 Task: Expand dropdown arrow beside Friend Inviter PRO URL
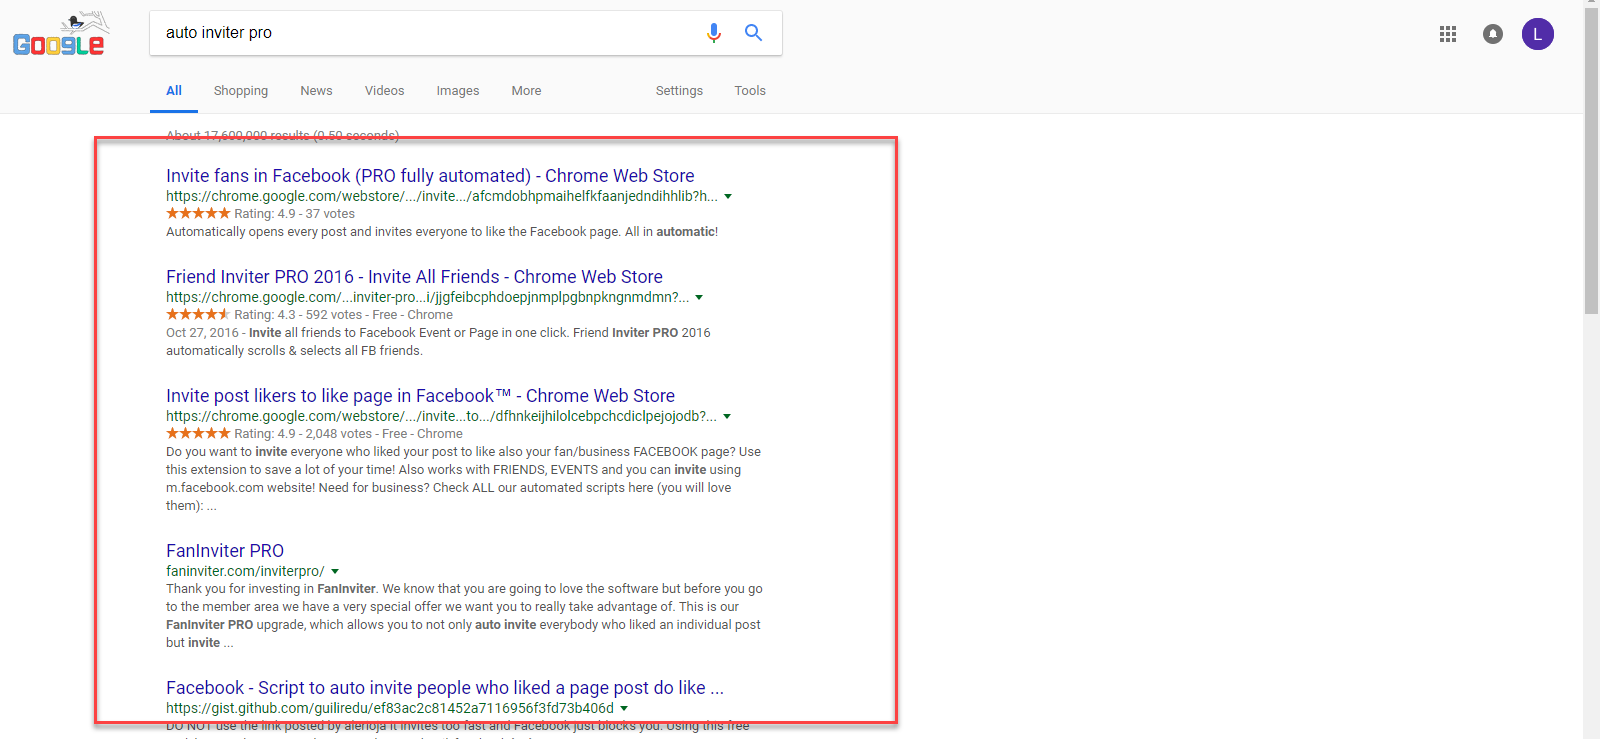[x=699, y=298]
